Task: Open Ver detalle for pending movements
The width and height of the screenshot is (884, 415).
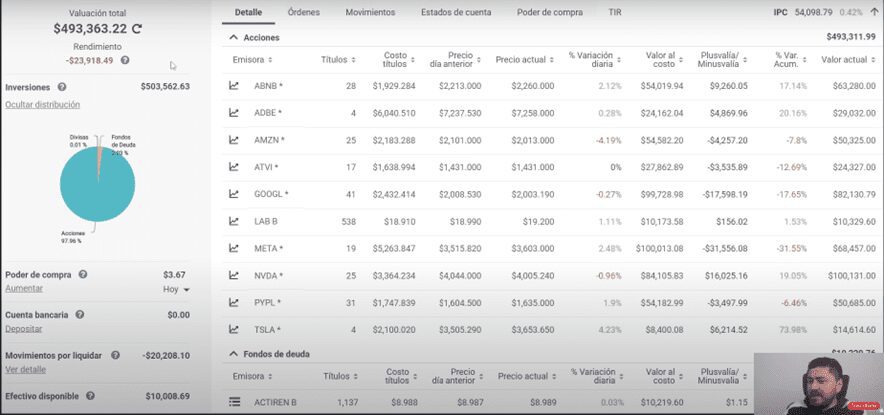Action: [26, 369]
